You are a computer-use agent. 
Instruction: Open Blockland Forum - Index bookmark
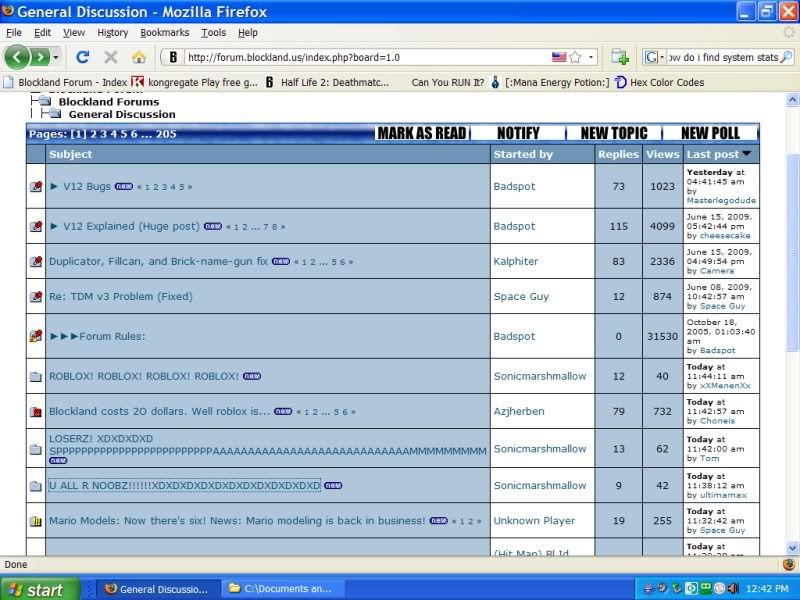65,82
